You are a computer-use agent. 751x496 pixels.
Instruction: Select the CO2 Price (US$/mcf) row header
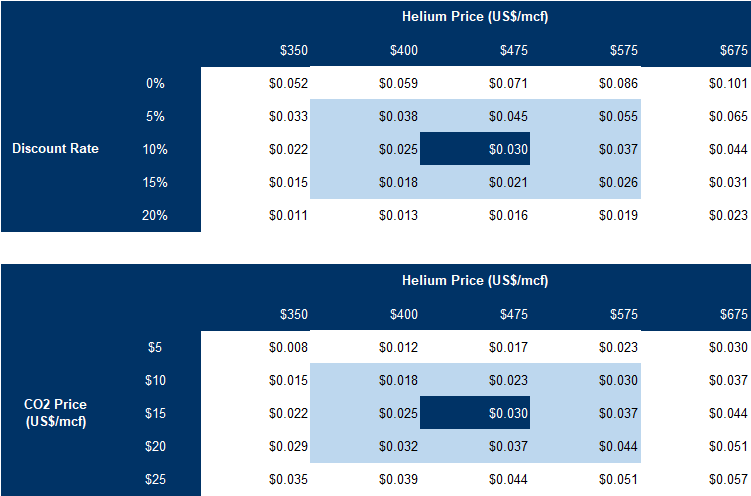click(55, 413)
